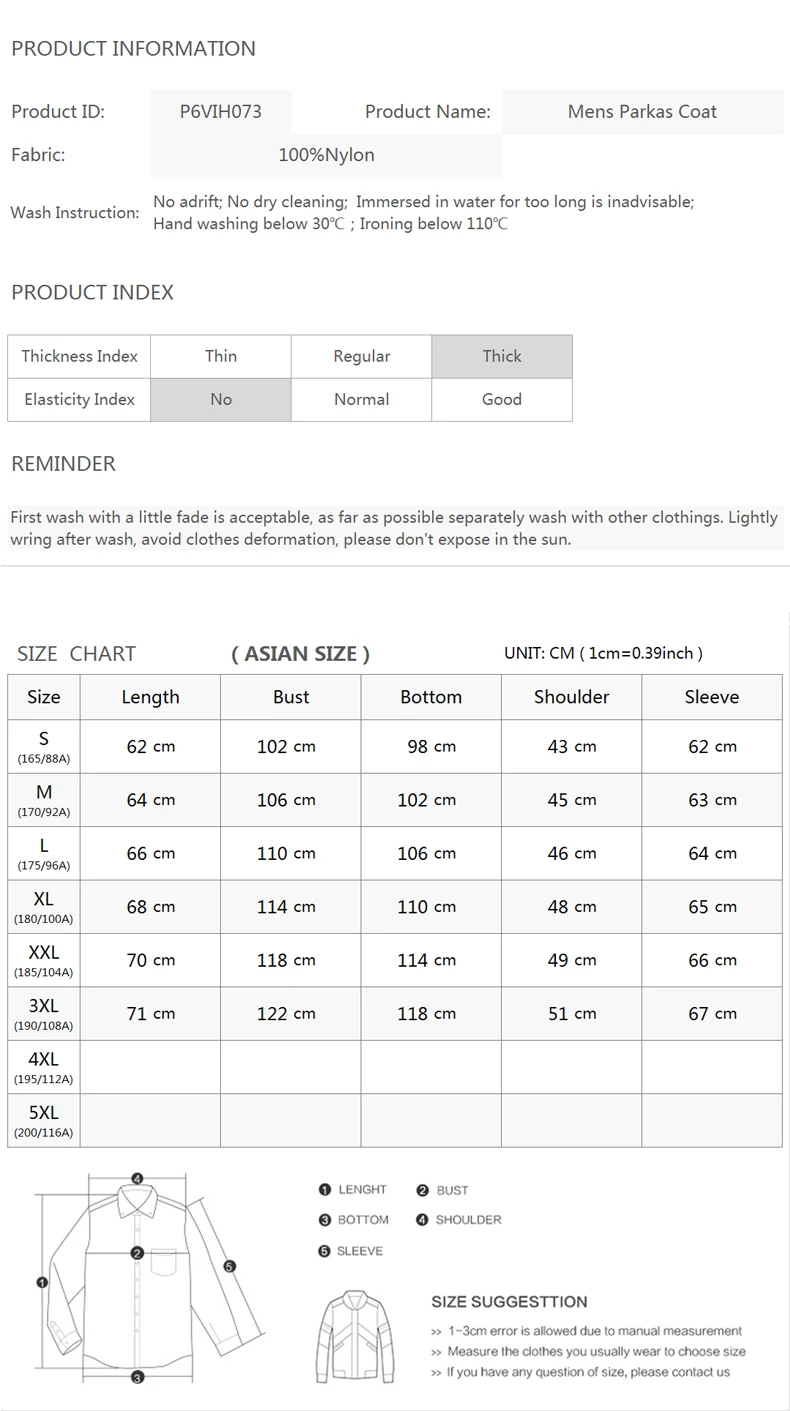This screenshot has height=1411, width=790.
Task: Click the XL size row label
Action: pyautogui.click(x=44, y=907)
